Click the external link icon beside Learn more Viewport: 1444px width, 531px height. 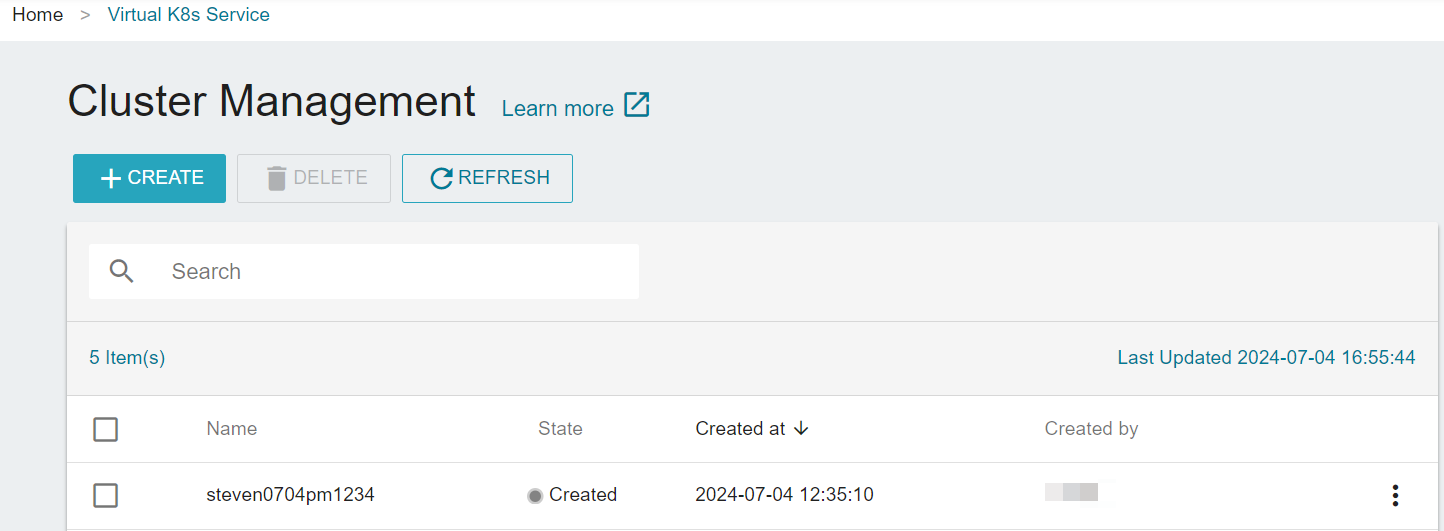637,105
